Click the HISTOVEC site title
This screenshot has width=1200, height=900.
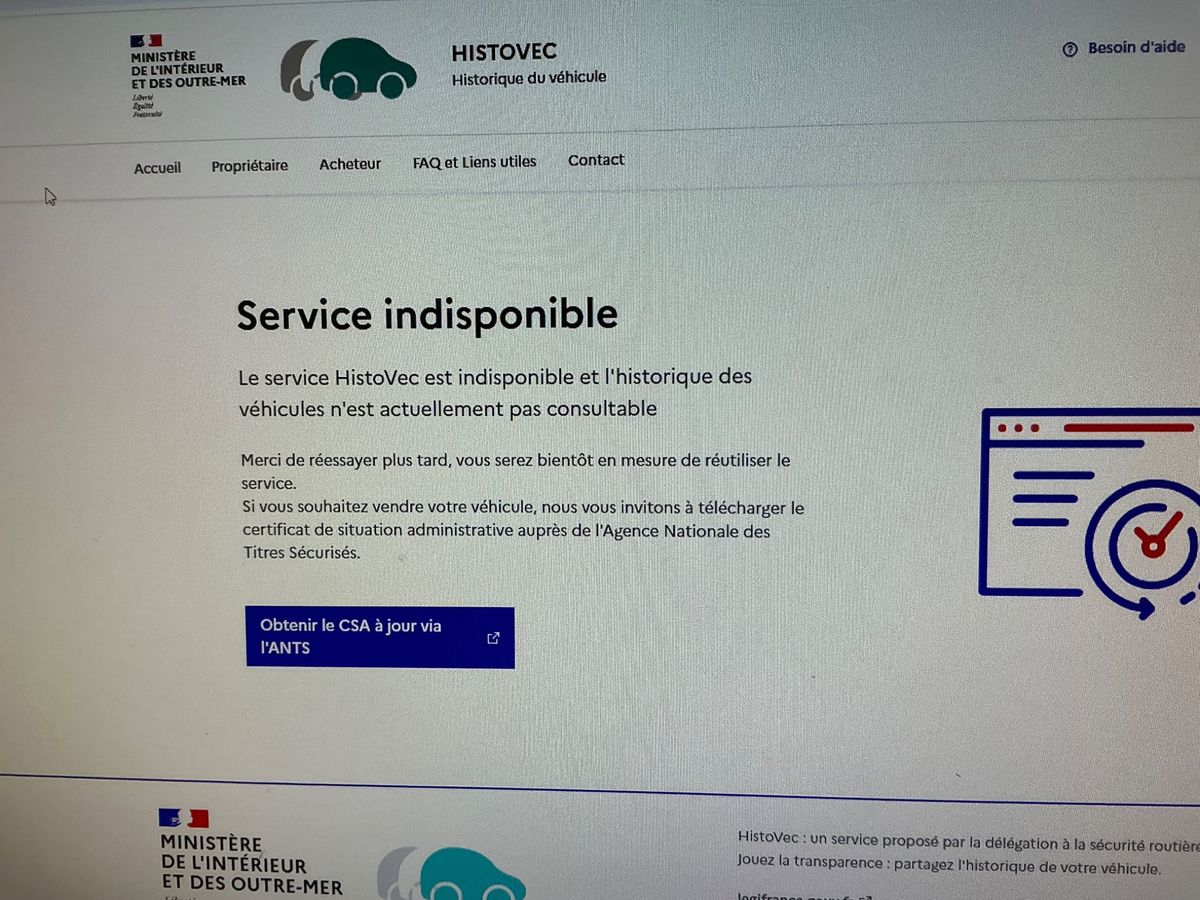pyautogui.click(x=504, y=52)
